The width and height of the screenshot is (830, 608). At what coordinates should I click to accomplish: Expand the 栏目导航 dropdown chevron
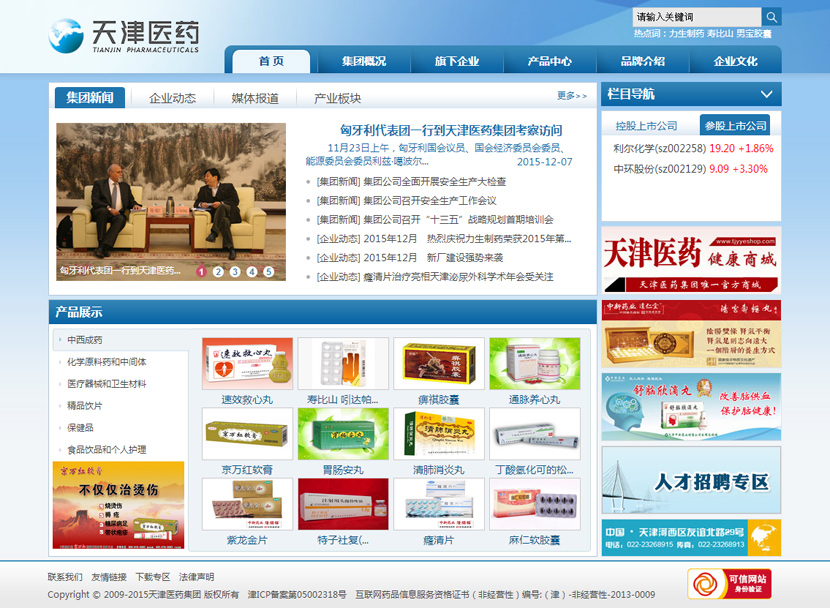tap(766, 94)
